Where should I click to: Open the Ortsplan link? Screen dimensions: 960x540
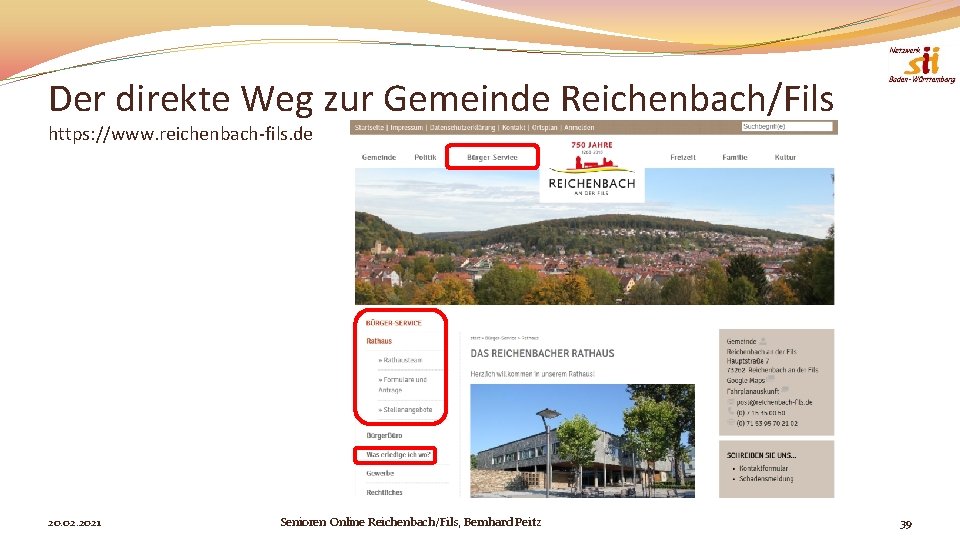544,127
